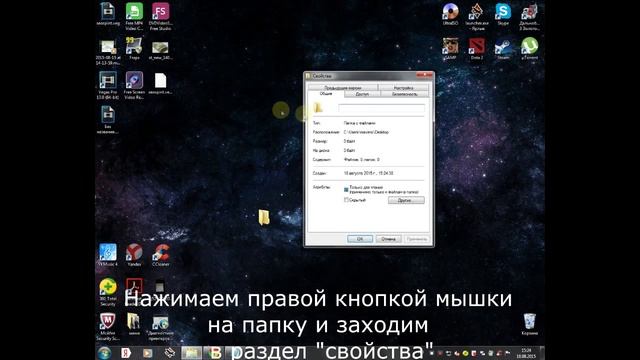Image resolution: width=640 pixels, height=360 pixels.
Task: Open the Fraps desktop shortcut
Action: coord(134,49)
